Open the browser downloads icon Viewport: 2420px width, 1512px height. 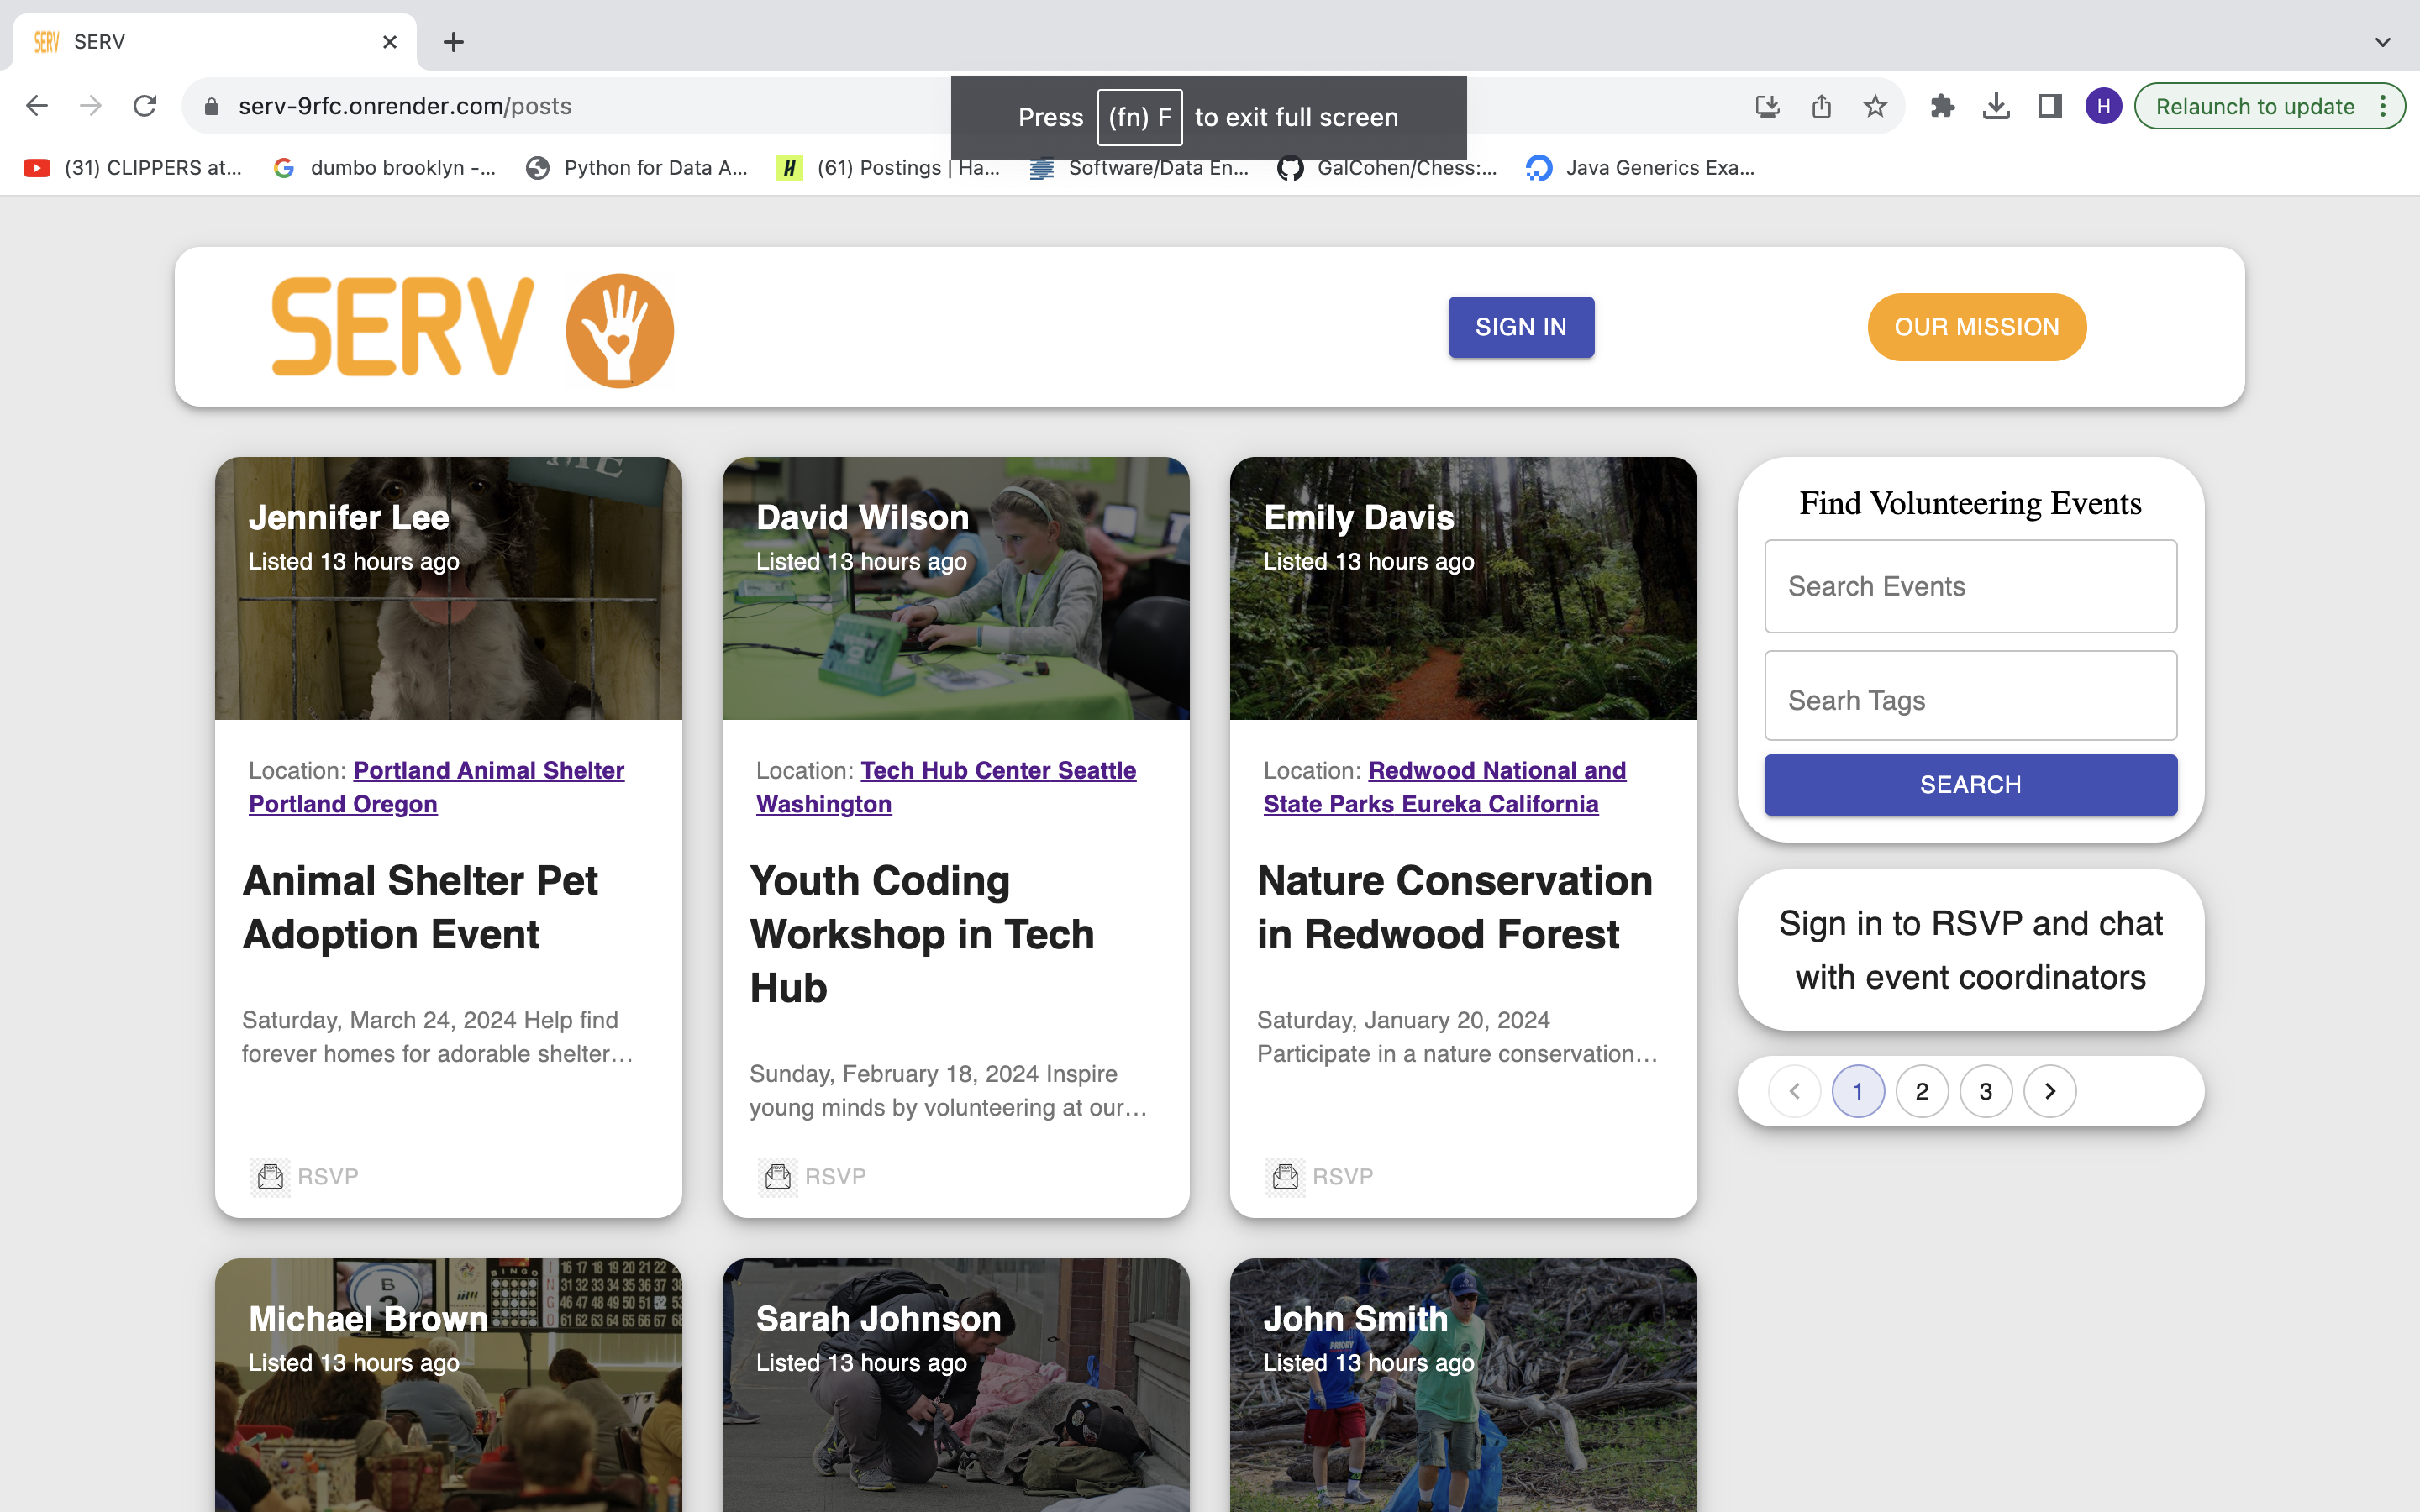pos(1996,106)
